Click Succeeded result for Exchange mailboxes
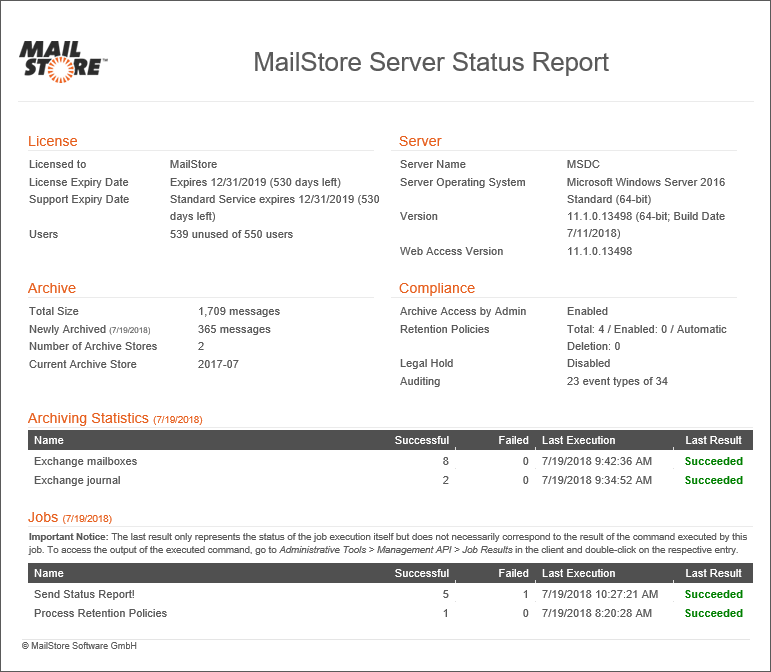The image size is (771, 672). point(713,462)
